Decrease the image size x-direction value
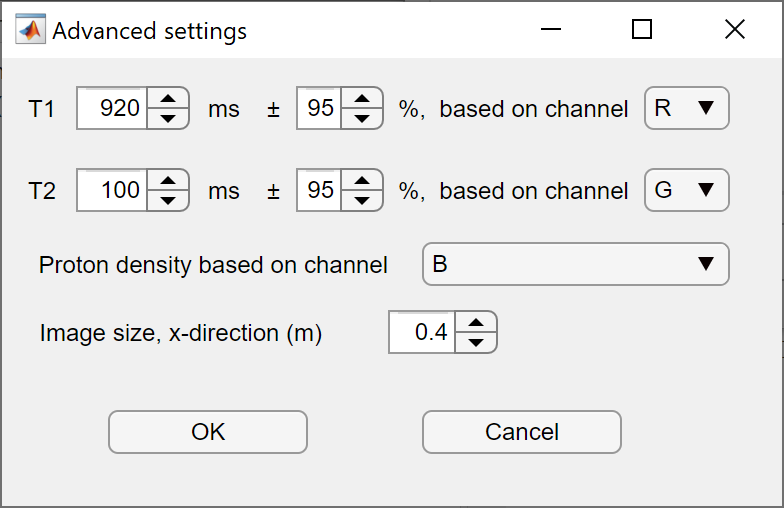The width and height of the screenshot is (784, 508). tap(476, 342)
